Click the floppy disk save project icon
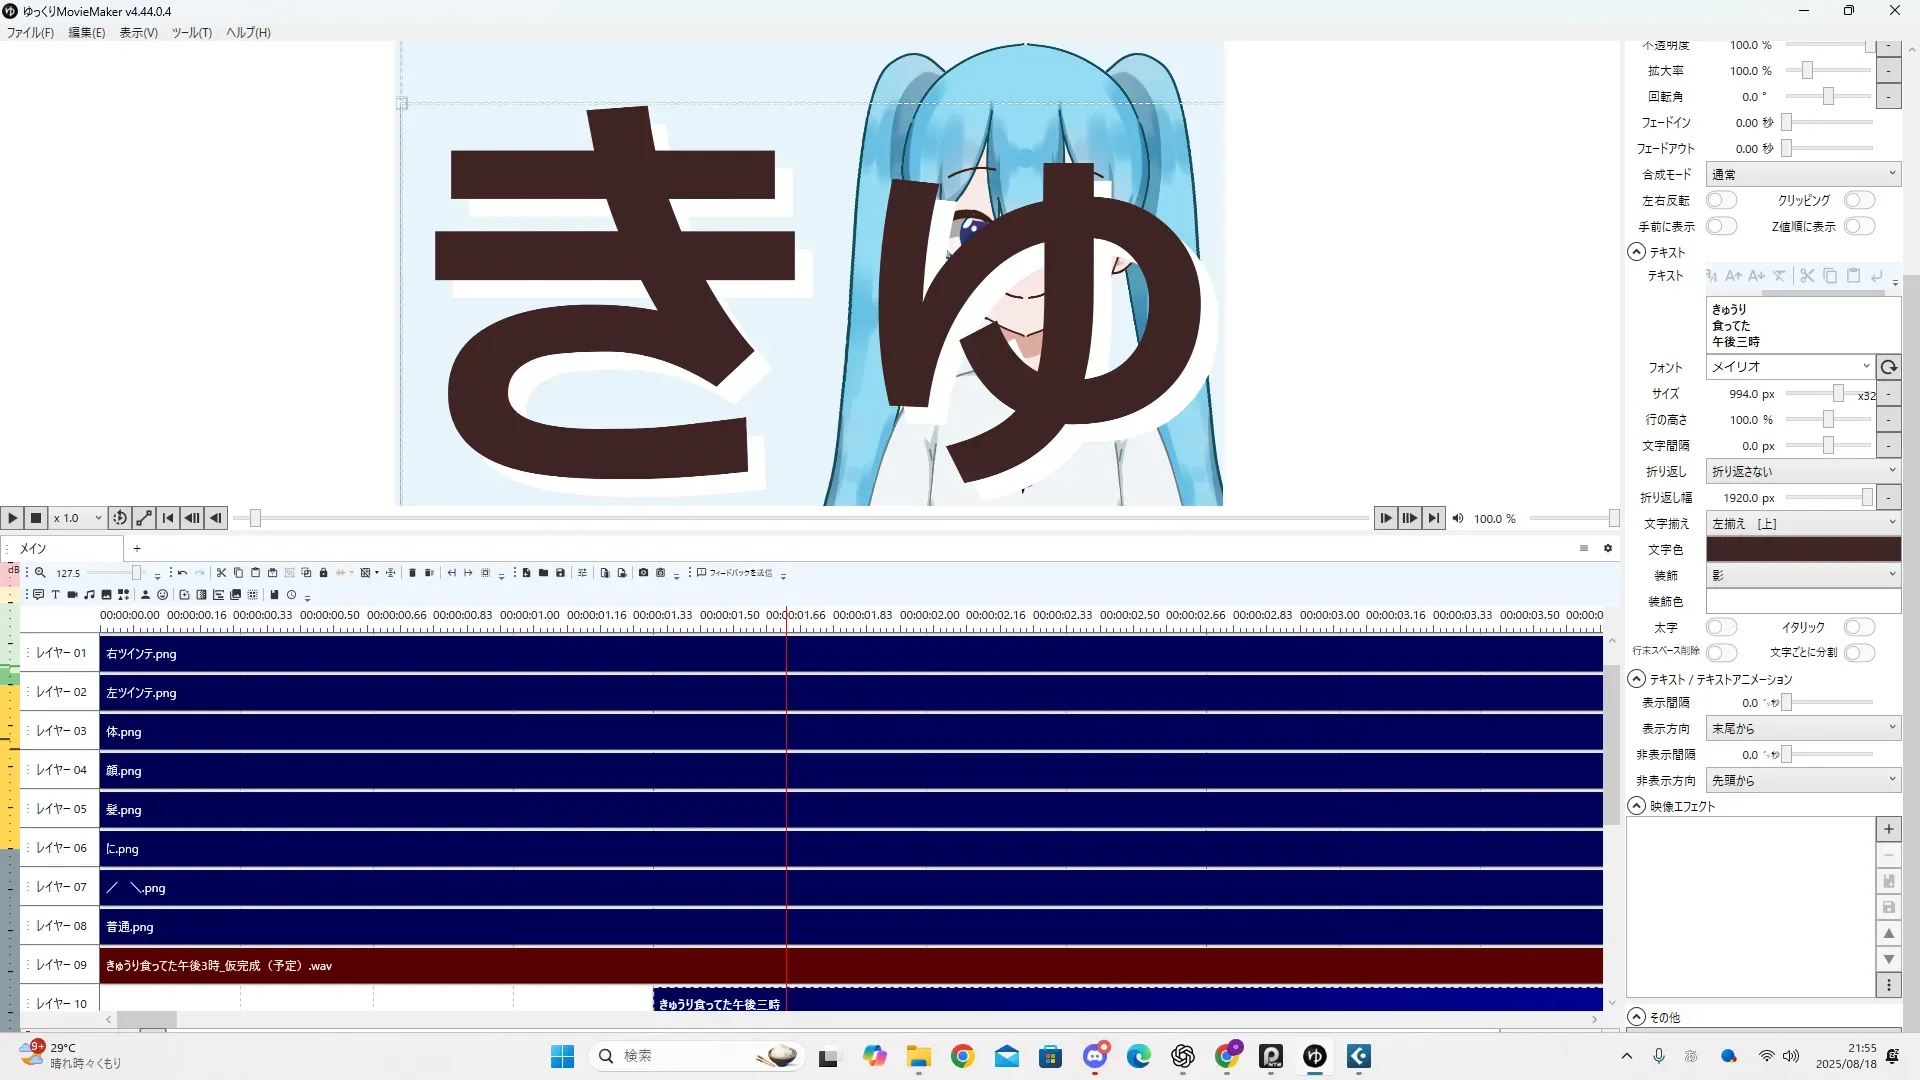The image size is (1920, 1080). [x=560, y=573]
